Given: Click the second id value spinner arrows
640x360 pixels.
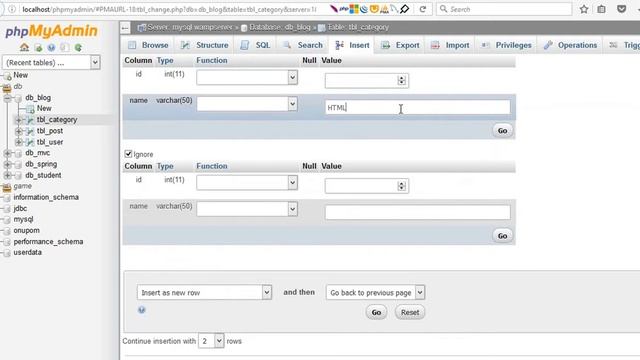Looking at the screenshot, I should click(402, 186).
